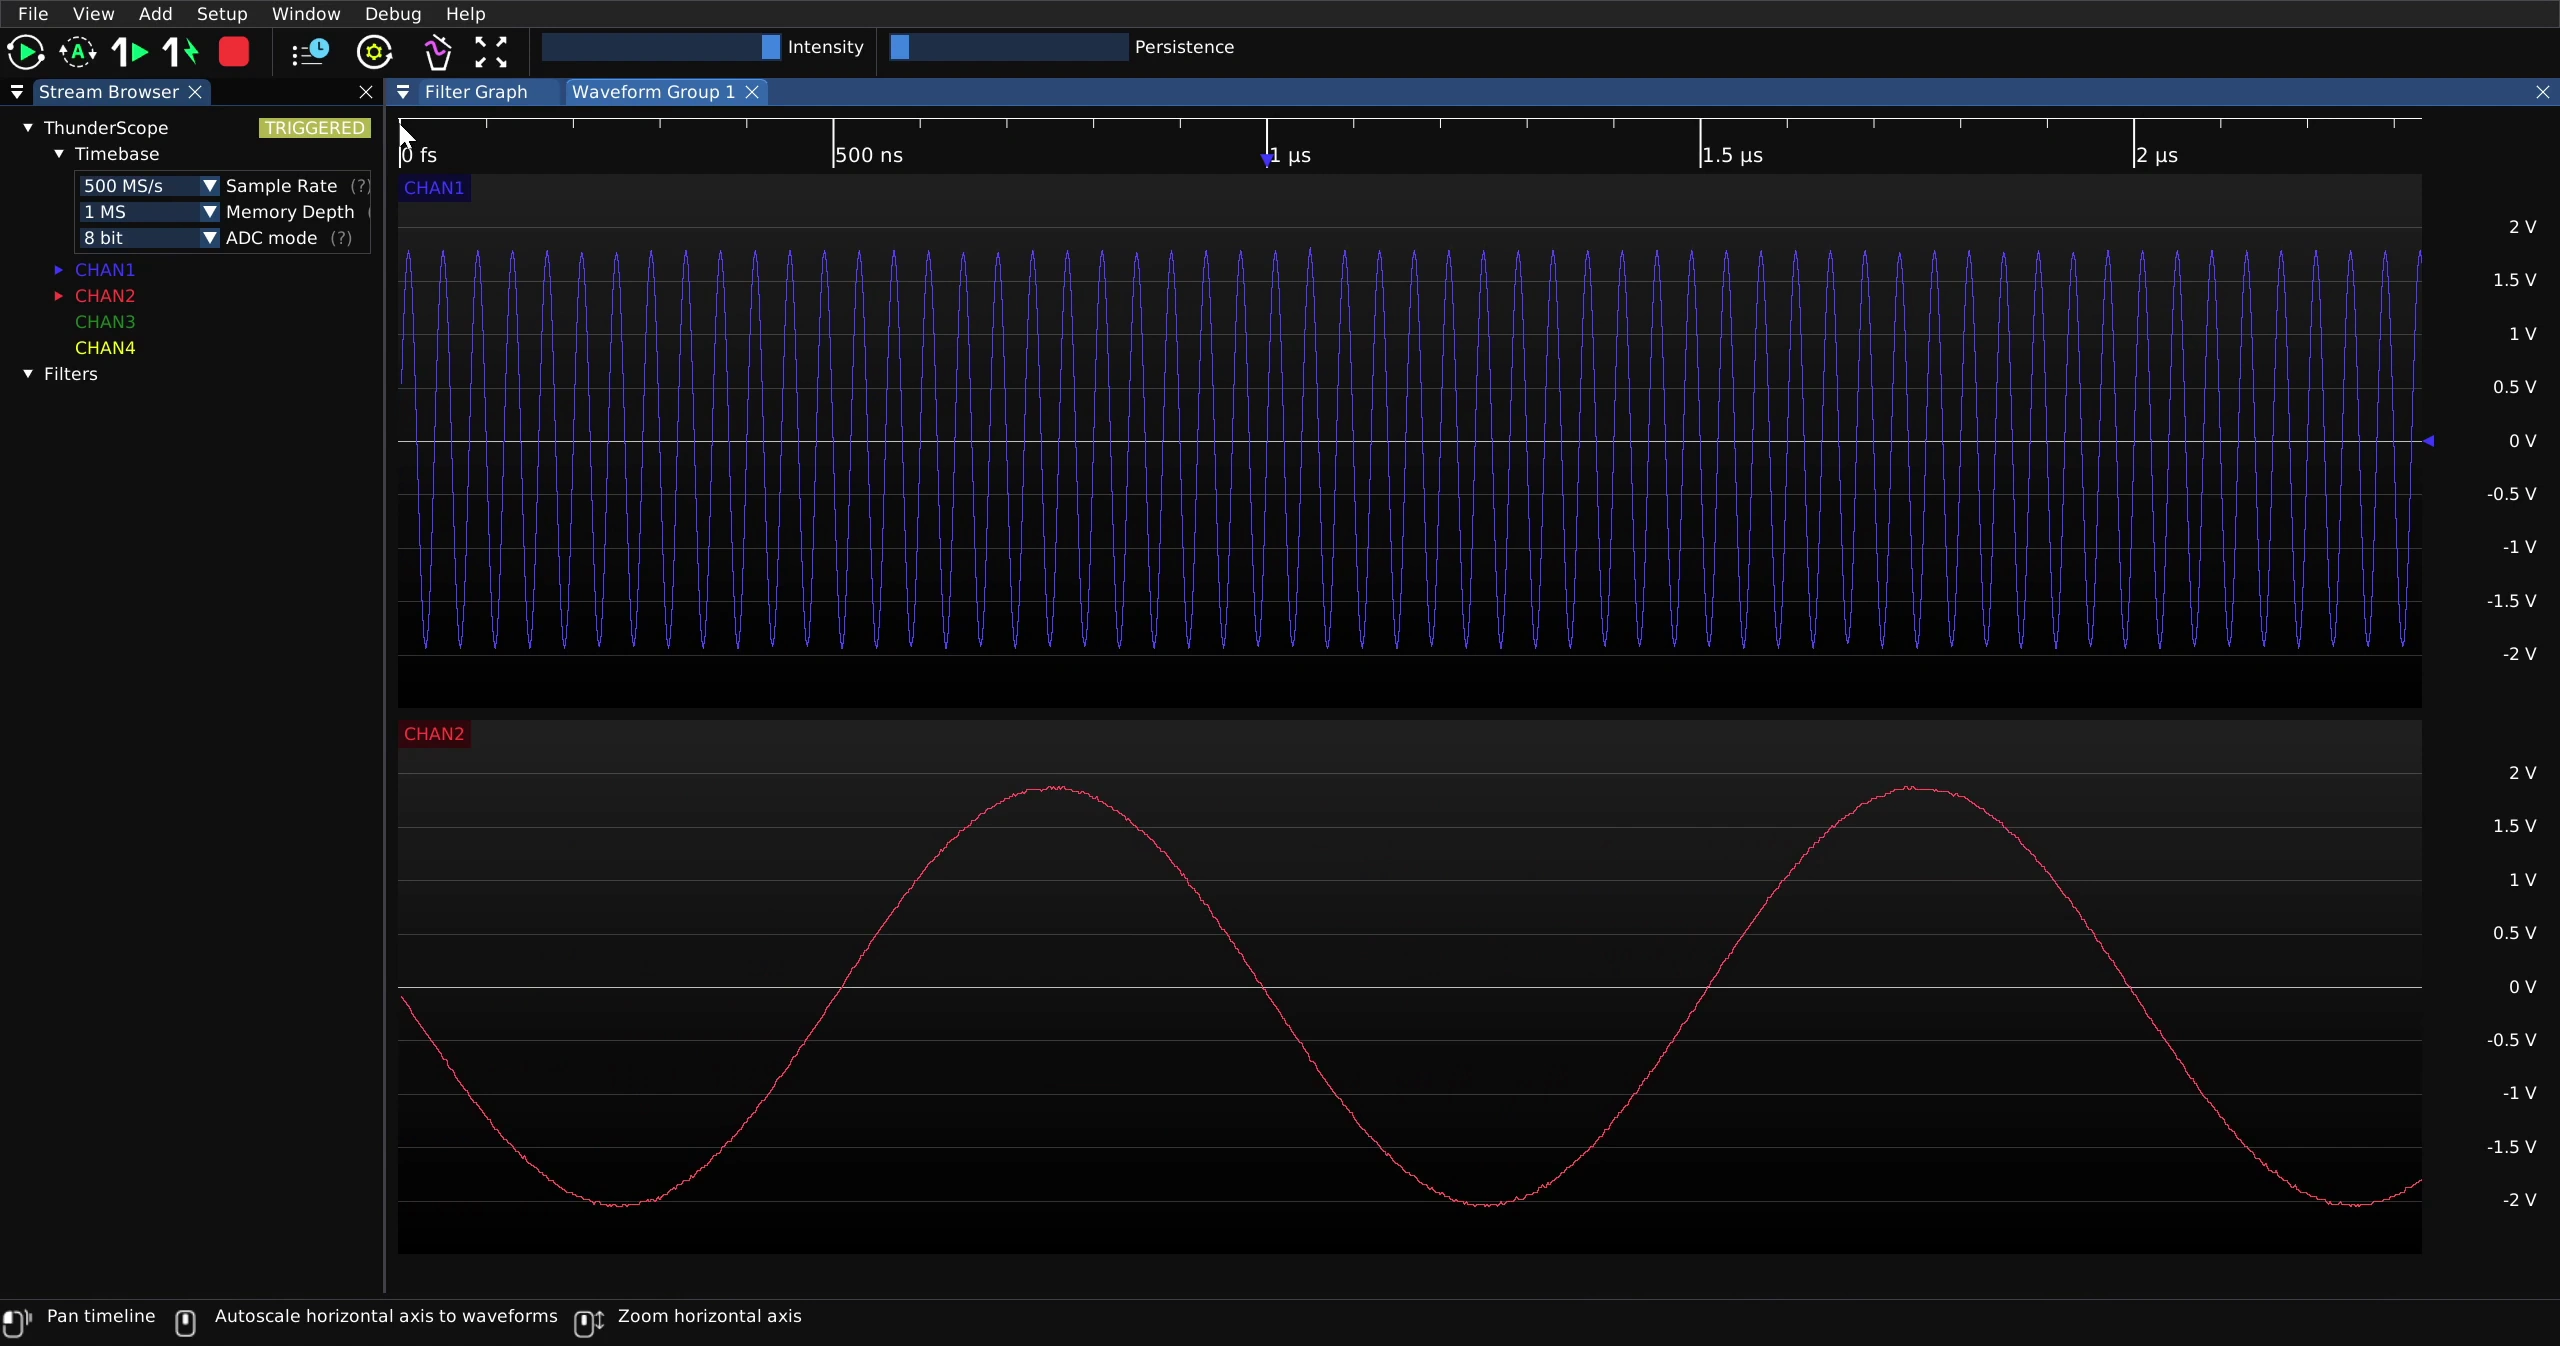This screenshot has width=2560, height=1346.
Task: Collapse the Timebase section
Action: point(59,154)
